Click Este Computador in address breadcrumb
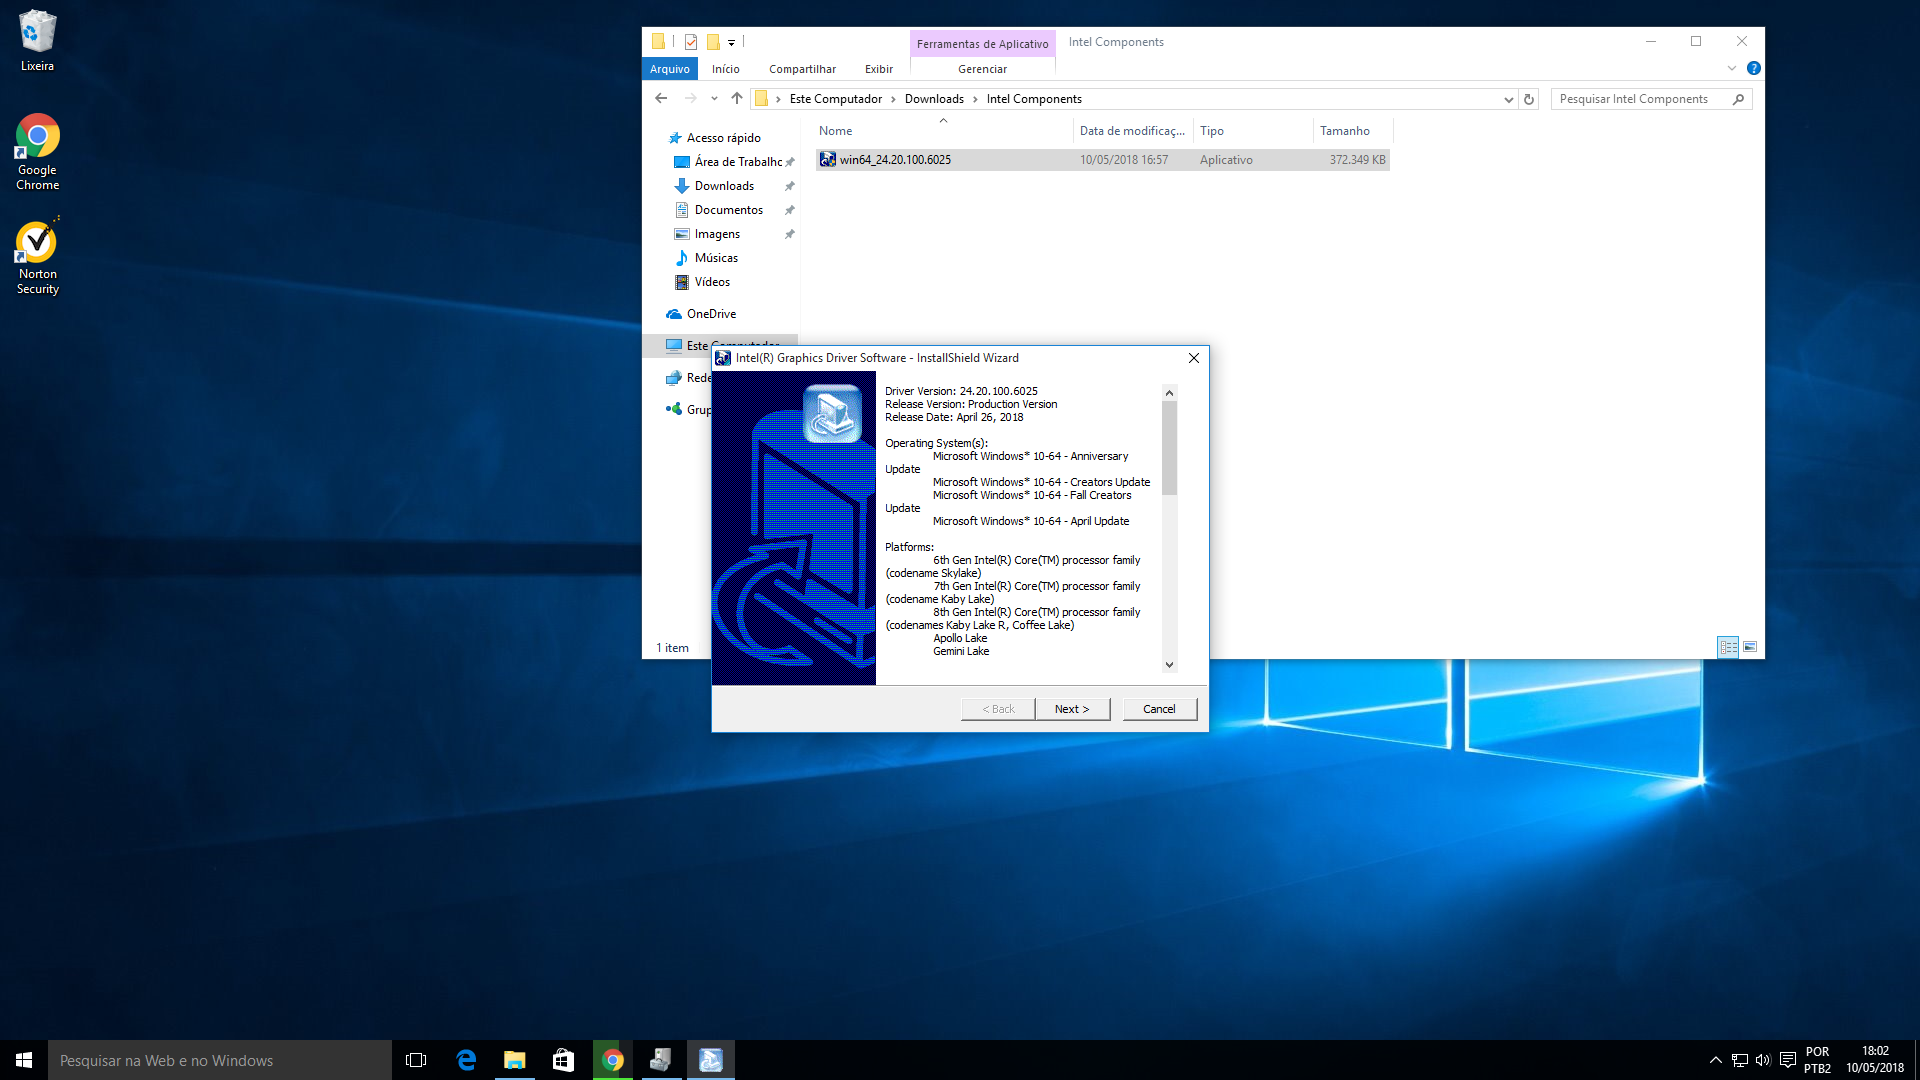This screenshot has height=1080, width=1920. [x=836, y=99]
